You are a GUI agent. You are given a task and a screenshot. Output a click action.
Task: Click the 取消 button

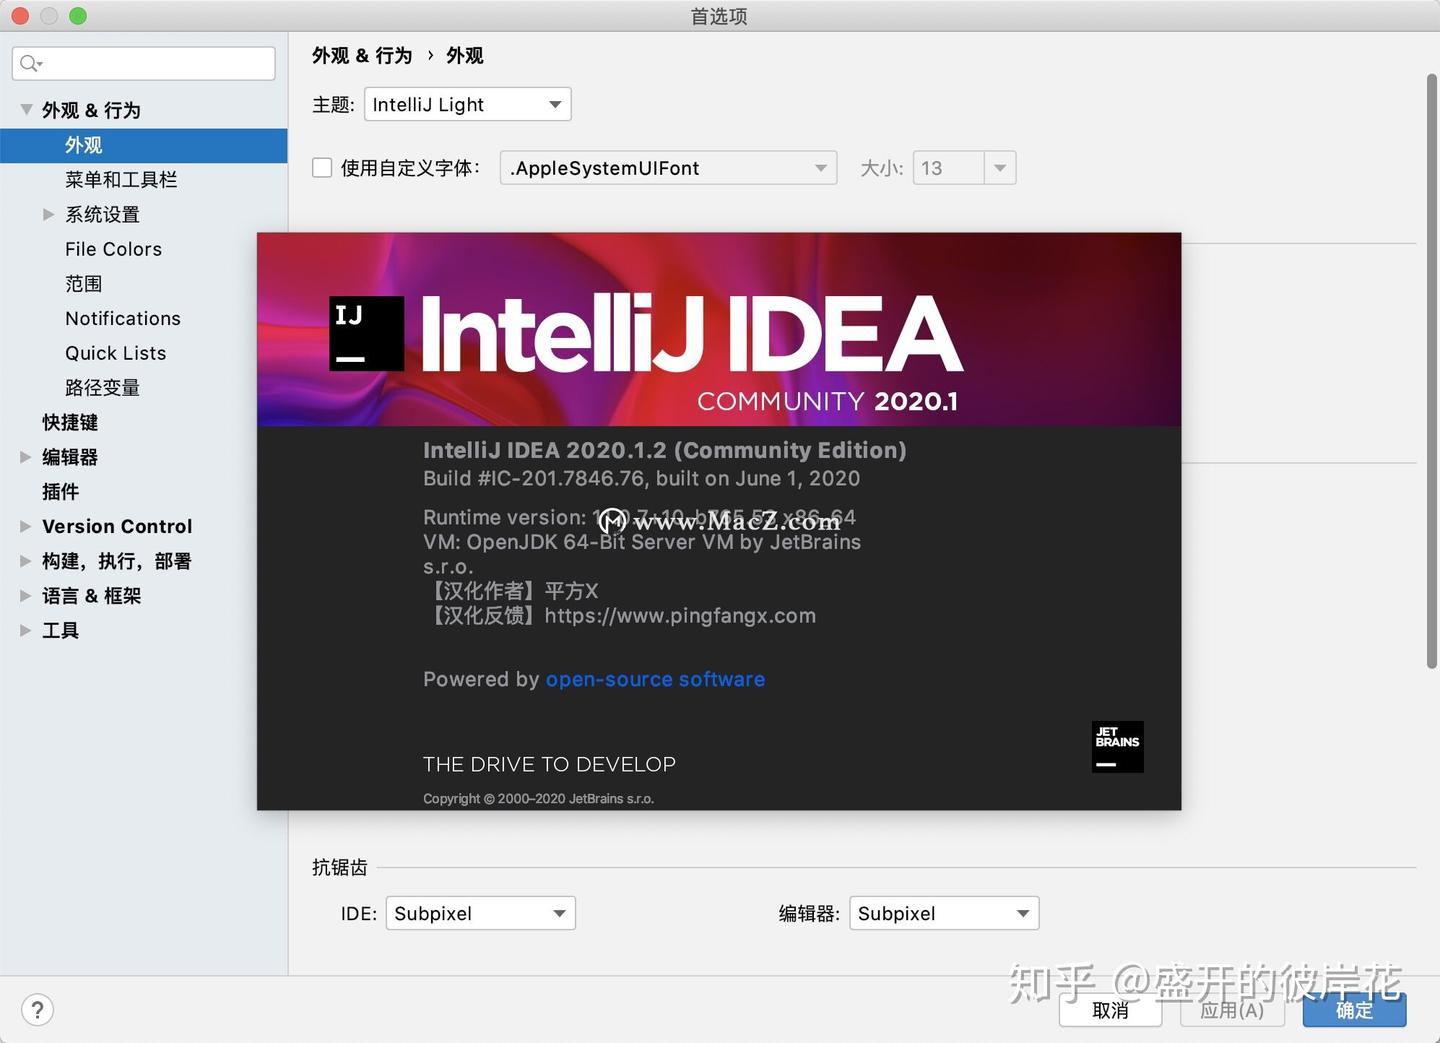[1110, 1010]
